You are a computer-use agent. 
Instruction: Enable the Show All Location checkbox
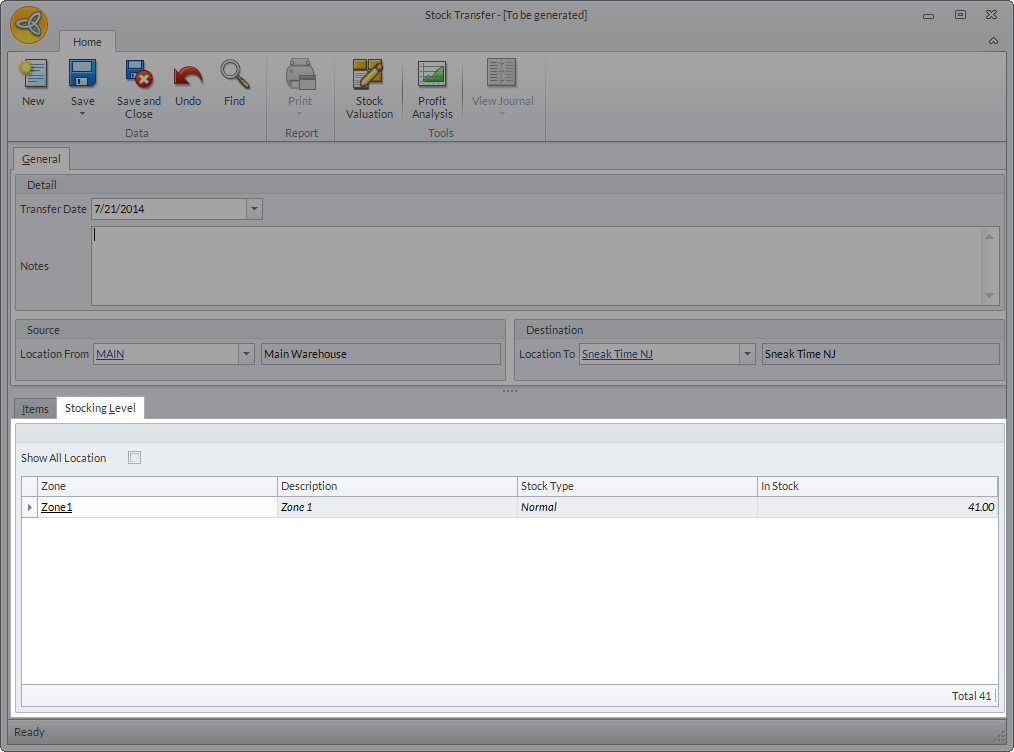[x=135, y=458]
